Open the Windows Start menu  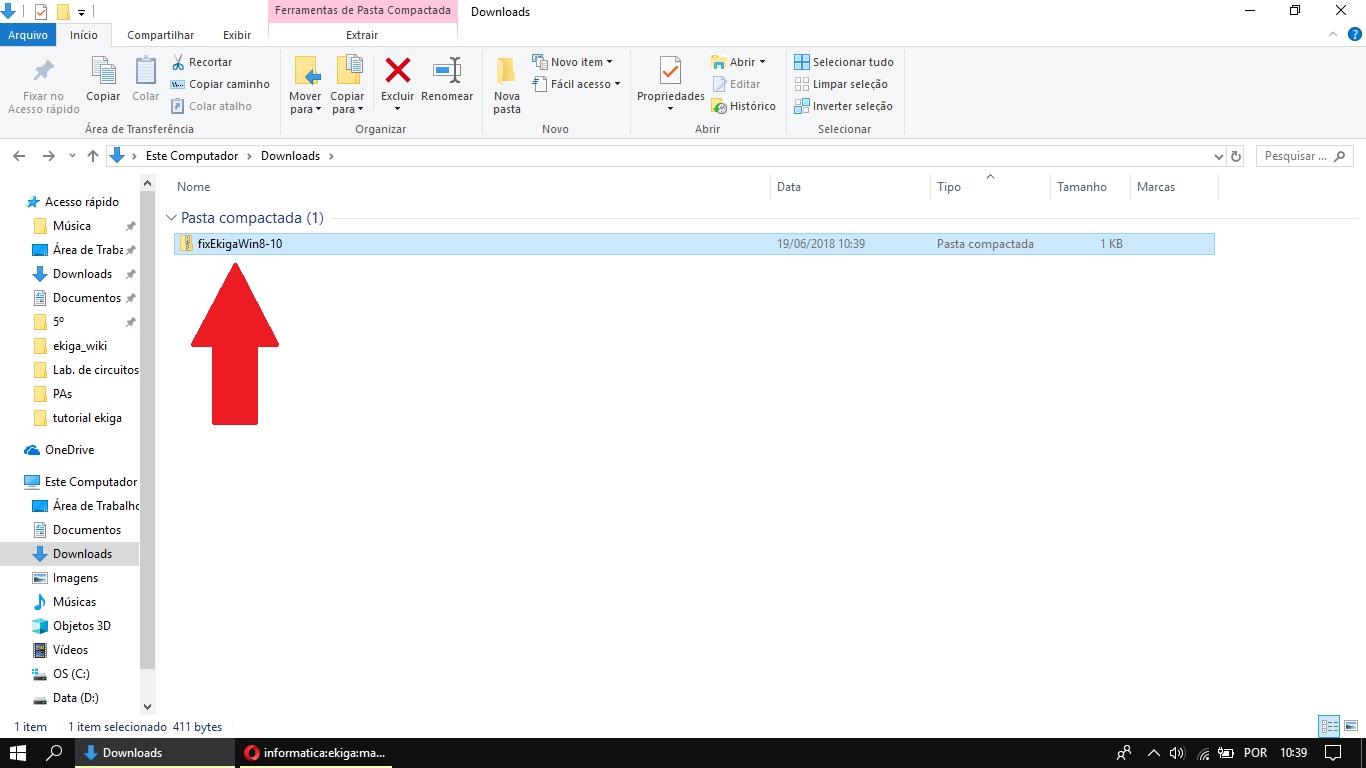(18, 752)
